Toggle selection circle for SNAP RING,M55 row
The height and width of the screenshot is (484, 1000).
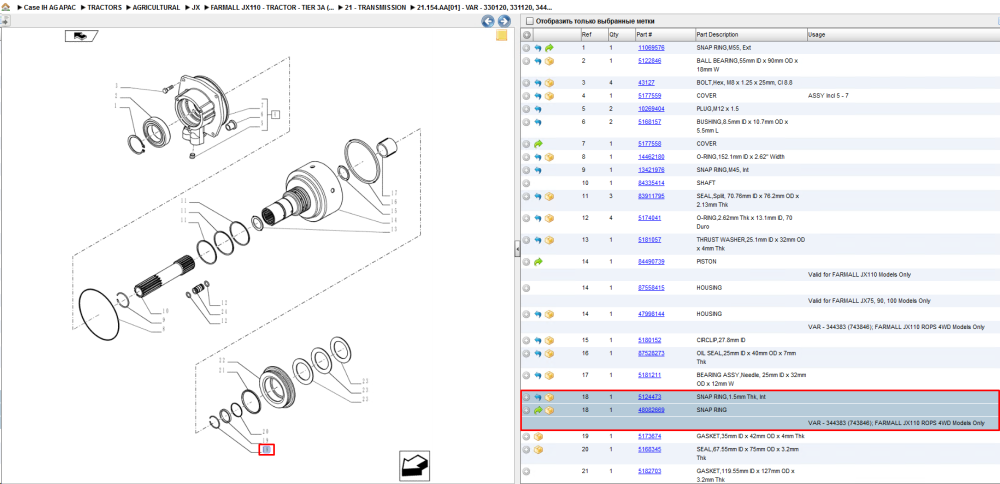(526, 48)
